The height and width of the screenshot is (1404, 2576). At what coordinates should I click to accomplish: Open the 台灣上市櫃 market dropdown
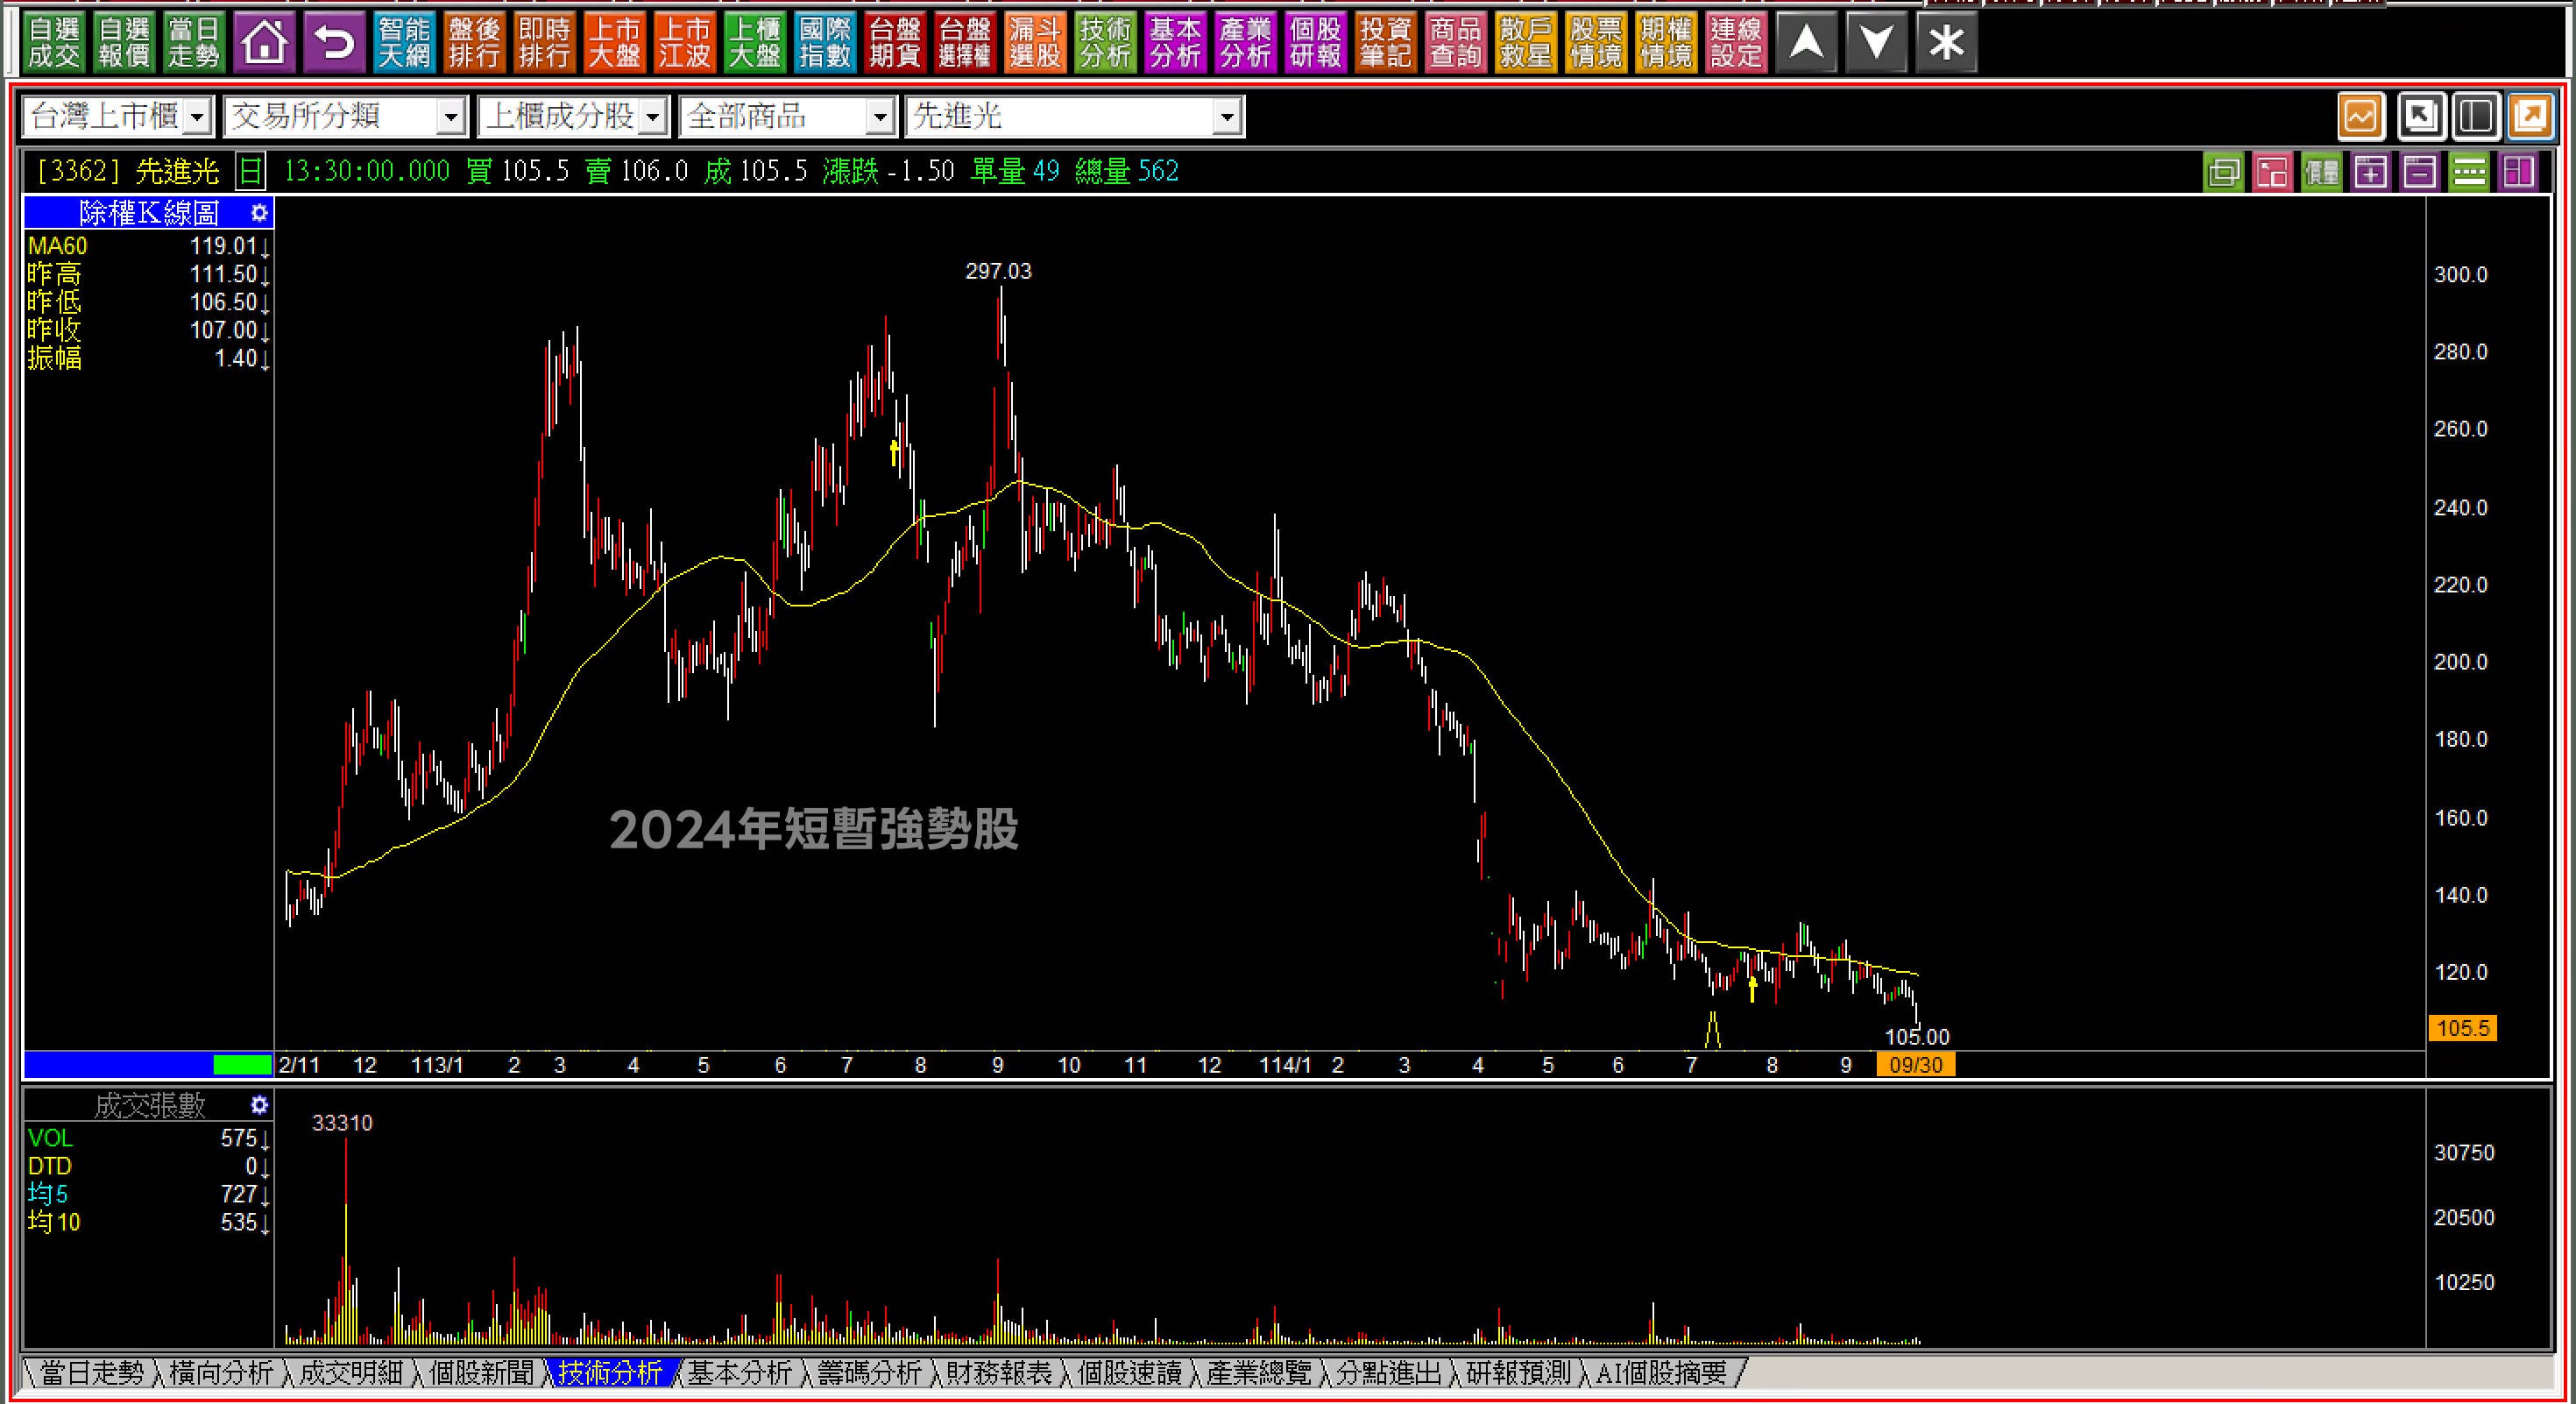point(198,118)
